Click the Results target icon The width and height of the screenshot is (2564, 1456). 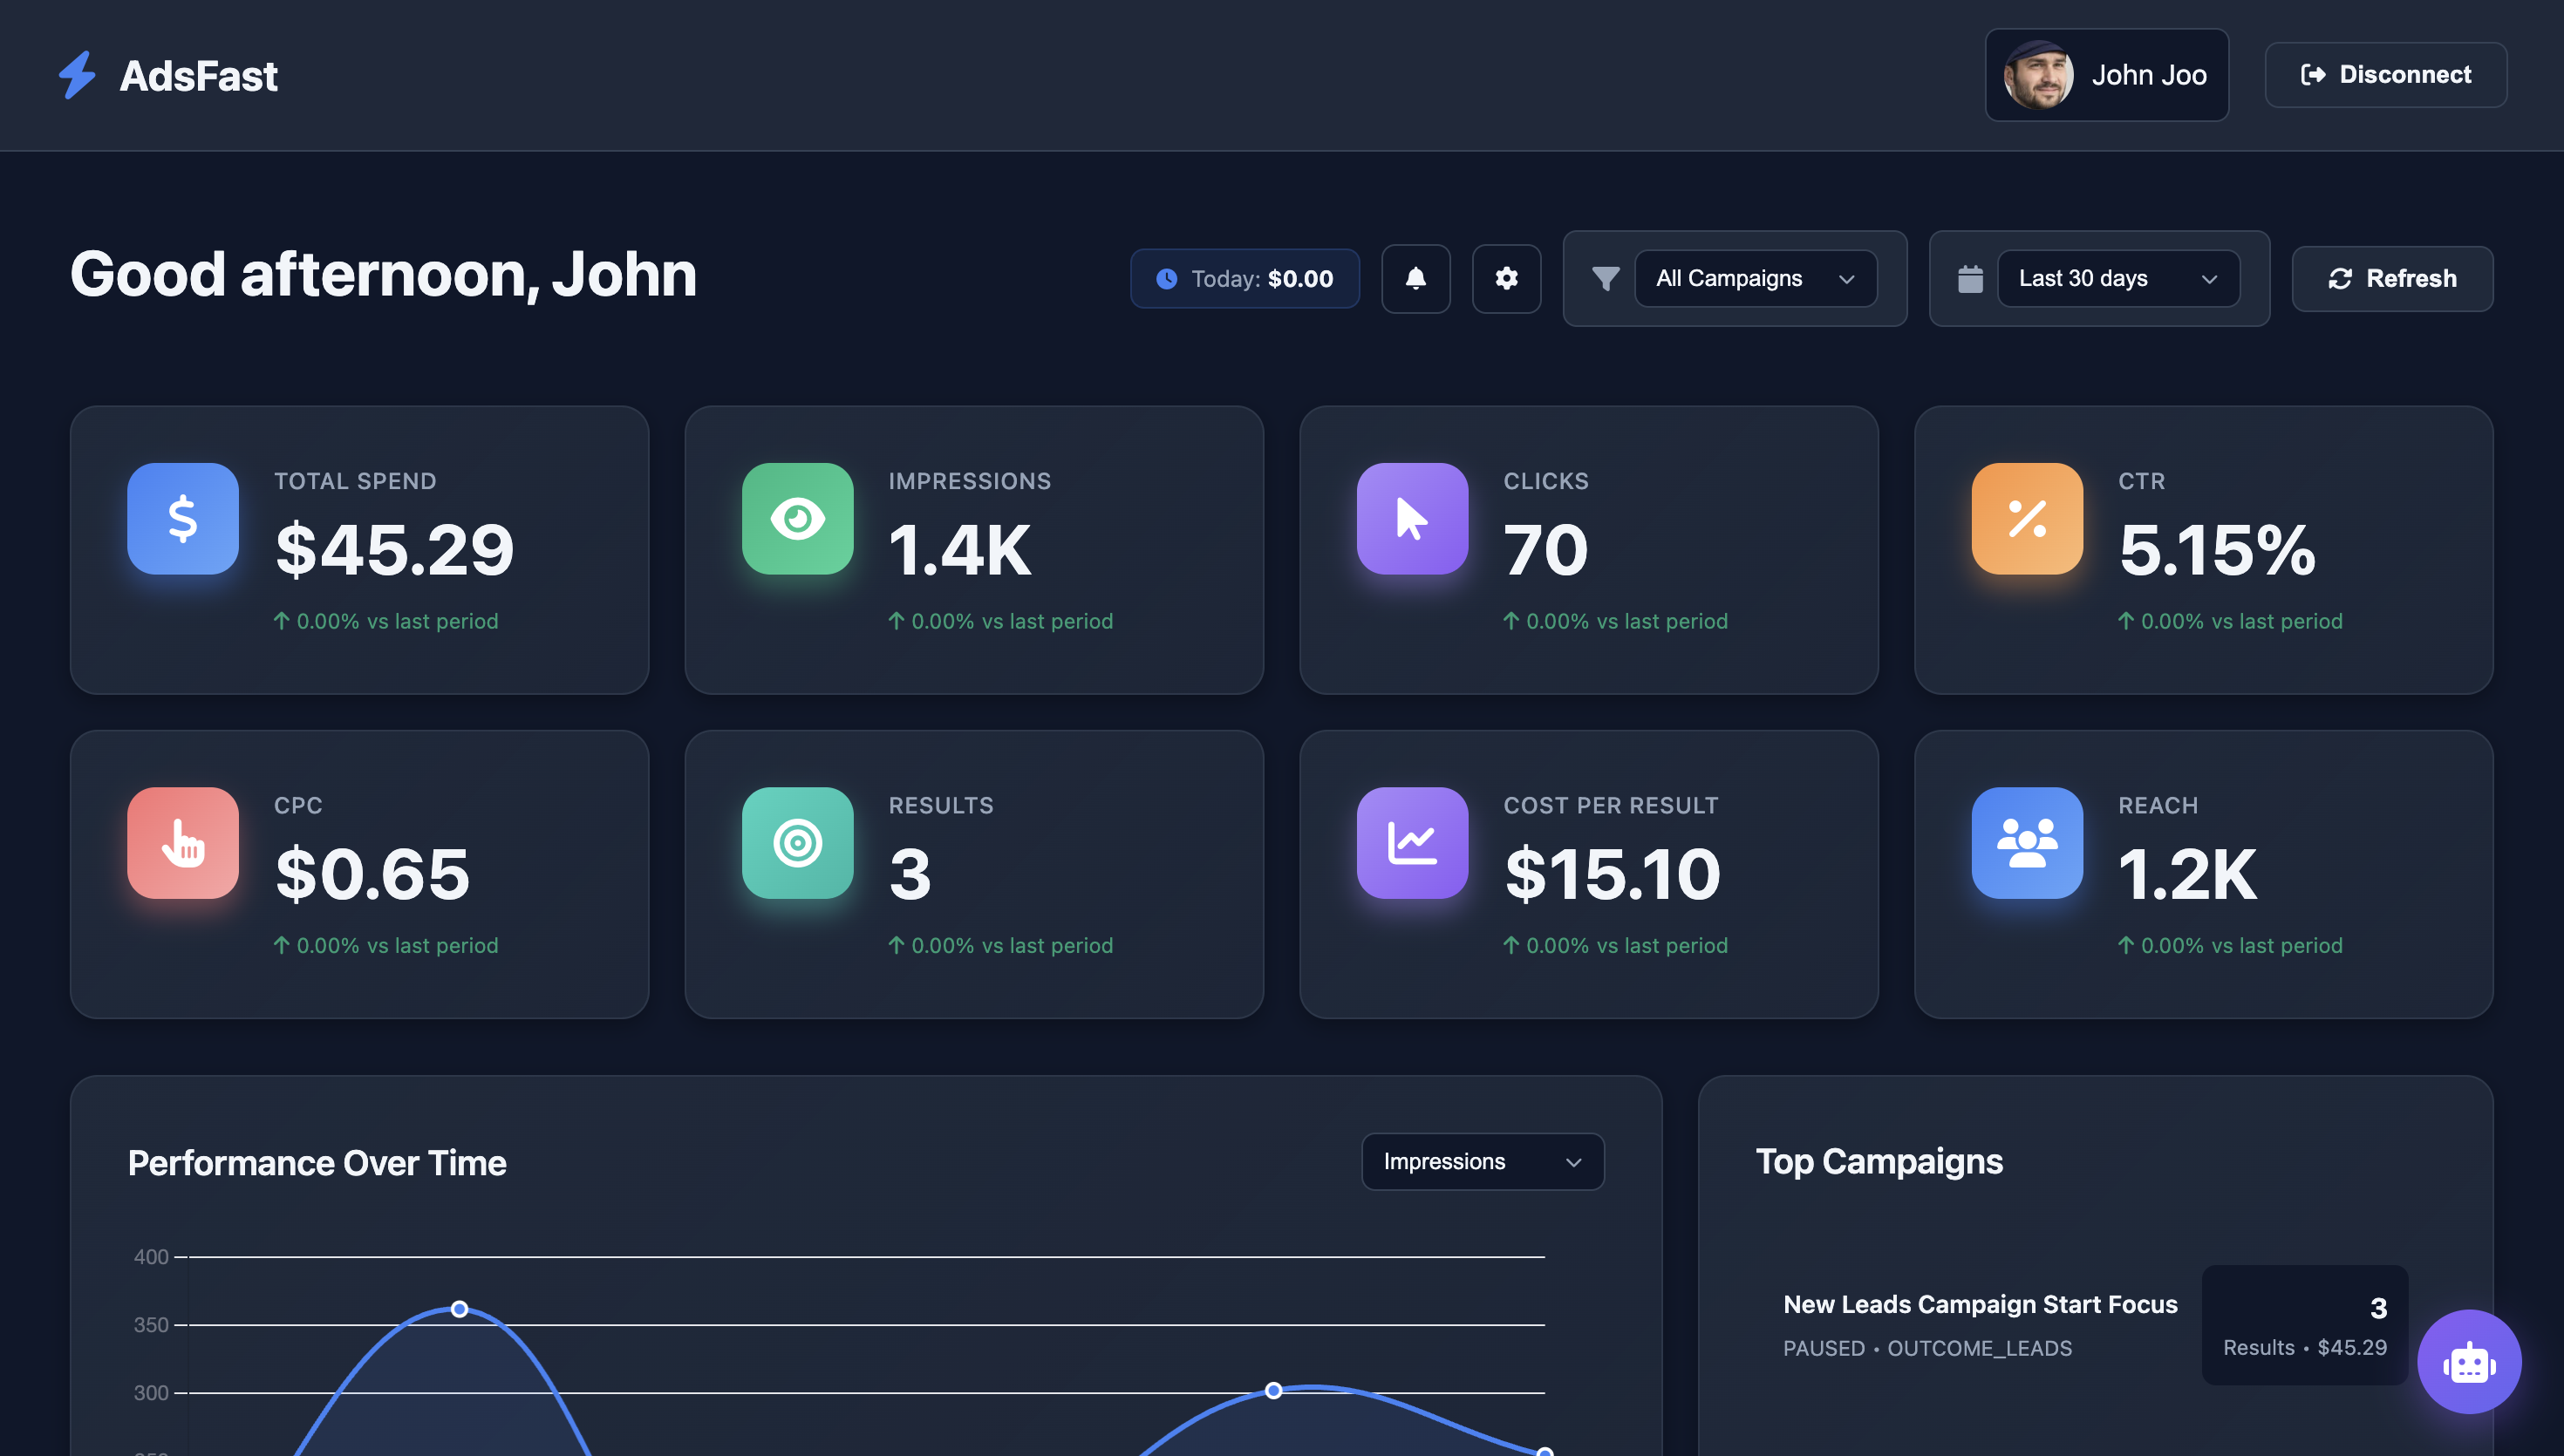point(797,842)
